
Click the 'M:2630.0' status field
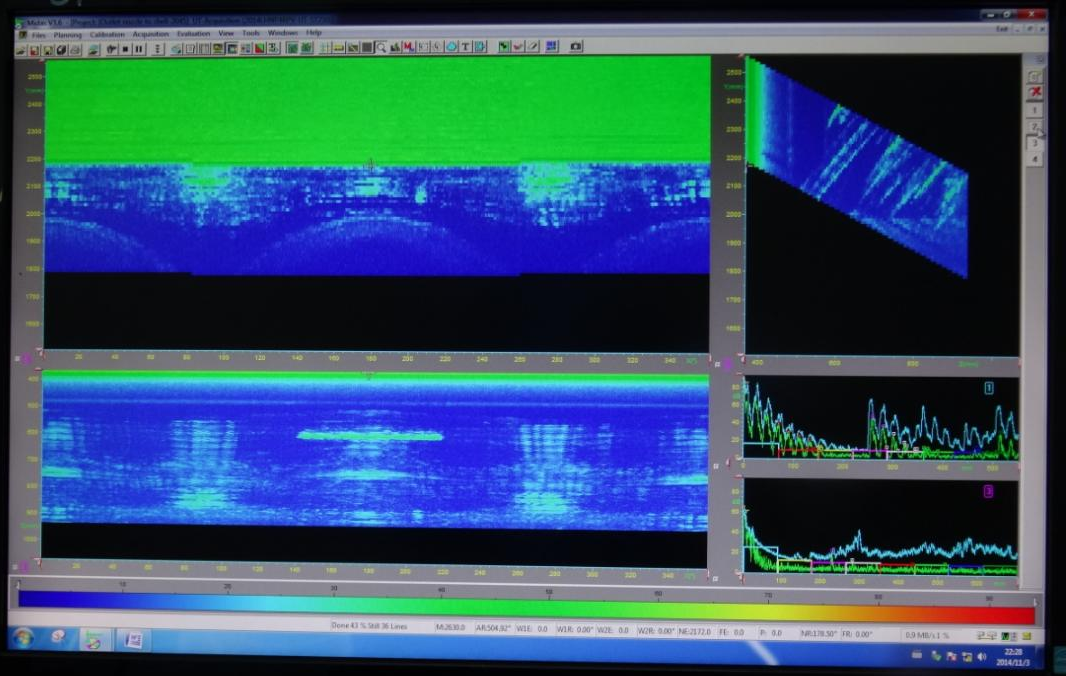[x=451, y=628]
